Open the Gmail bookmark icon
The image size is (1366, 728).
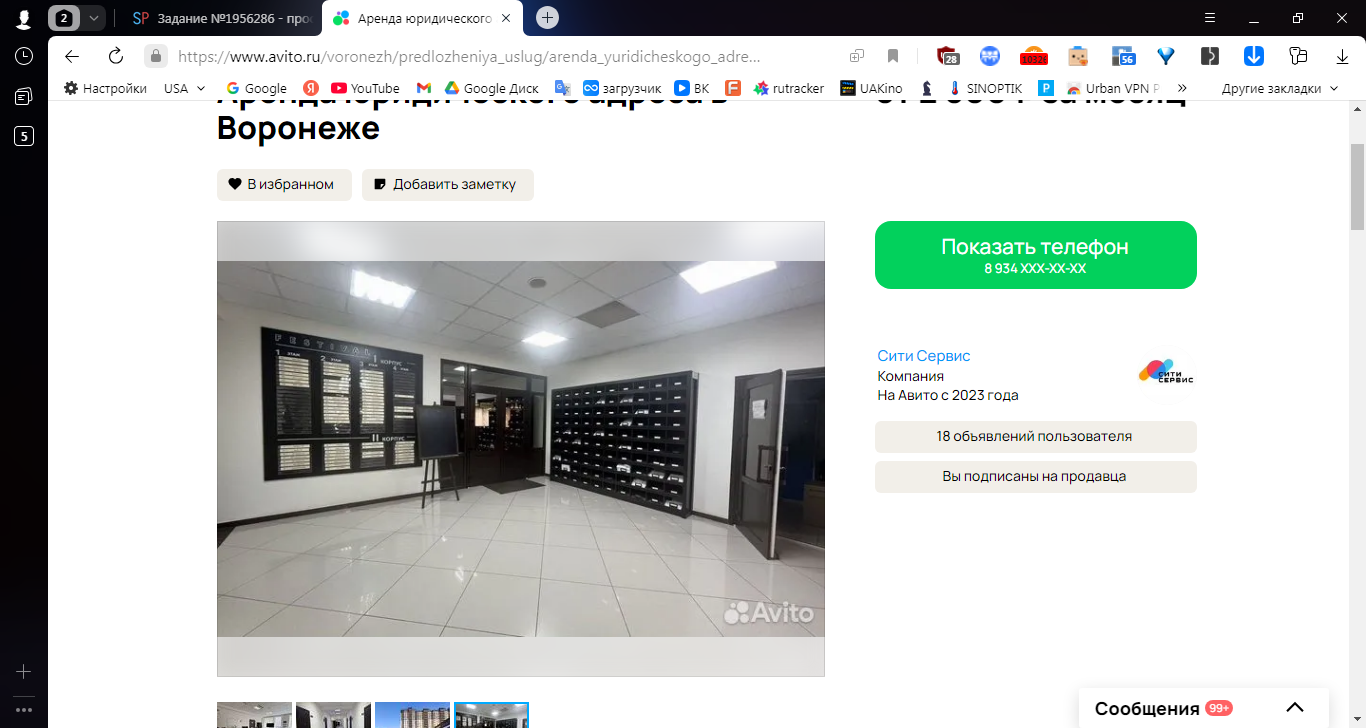[x=424, y=88]
